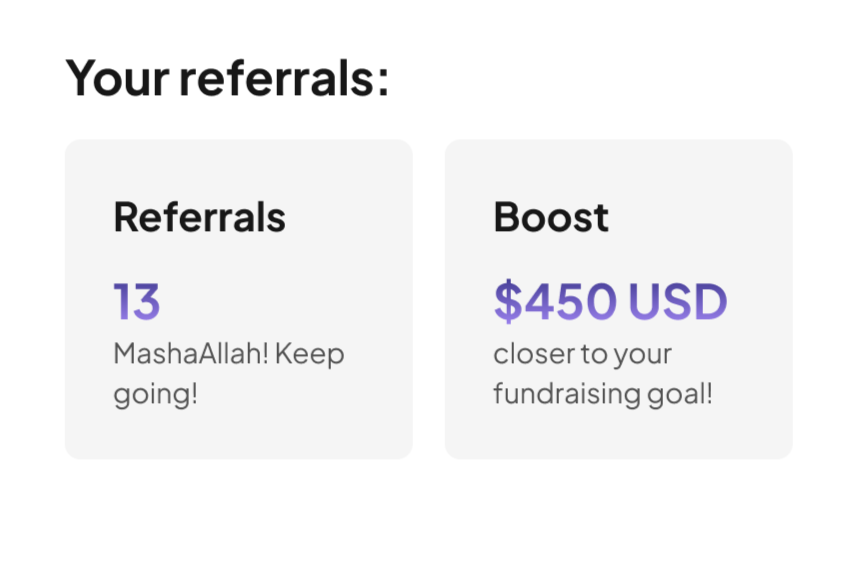This screenshot has height=564, width=857.
Task: Click the 'Your referrals:' heading
Action: coord(227,78)
